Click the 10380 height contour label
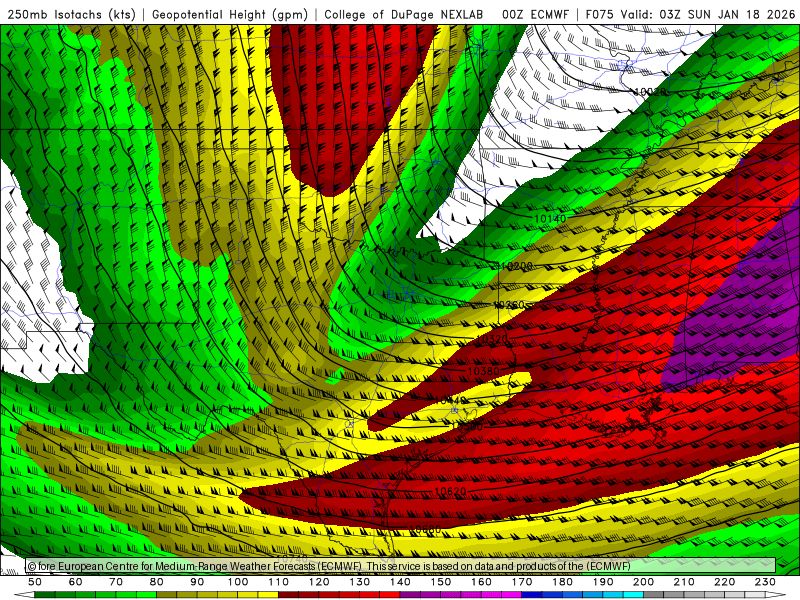The width and height of the screenshot is (800, 600). 483,371
